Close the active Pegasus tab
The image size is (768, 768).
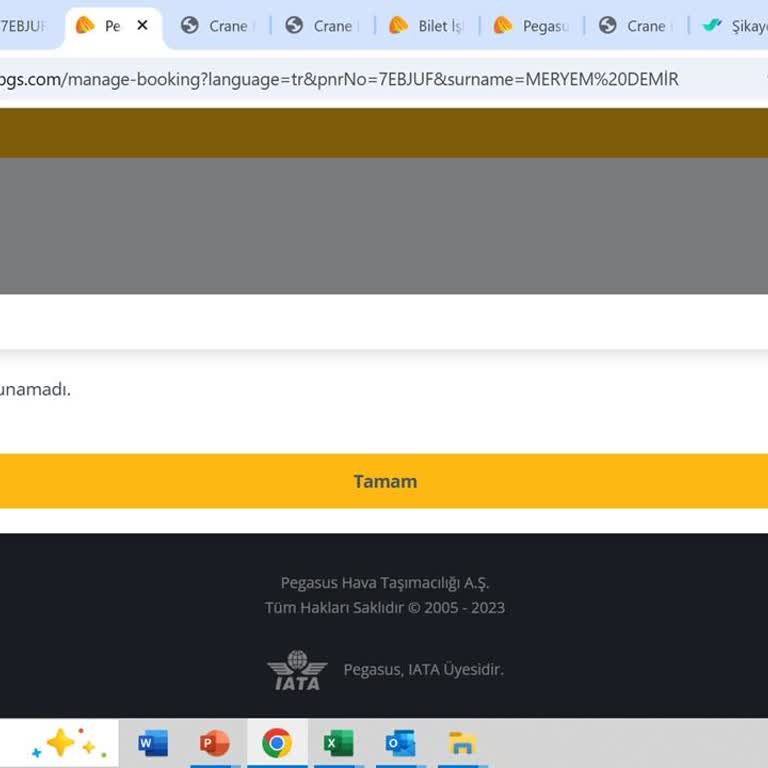143,25
